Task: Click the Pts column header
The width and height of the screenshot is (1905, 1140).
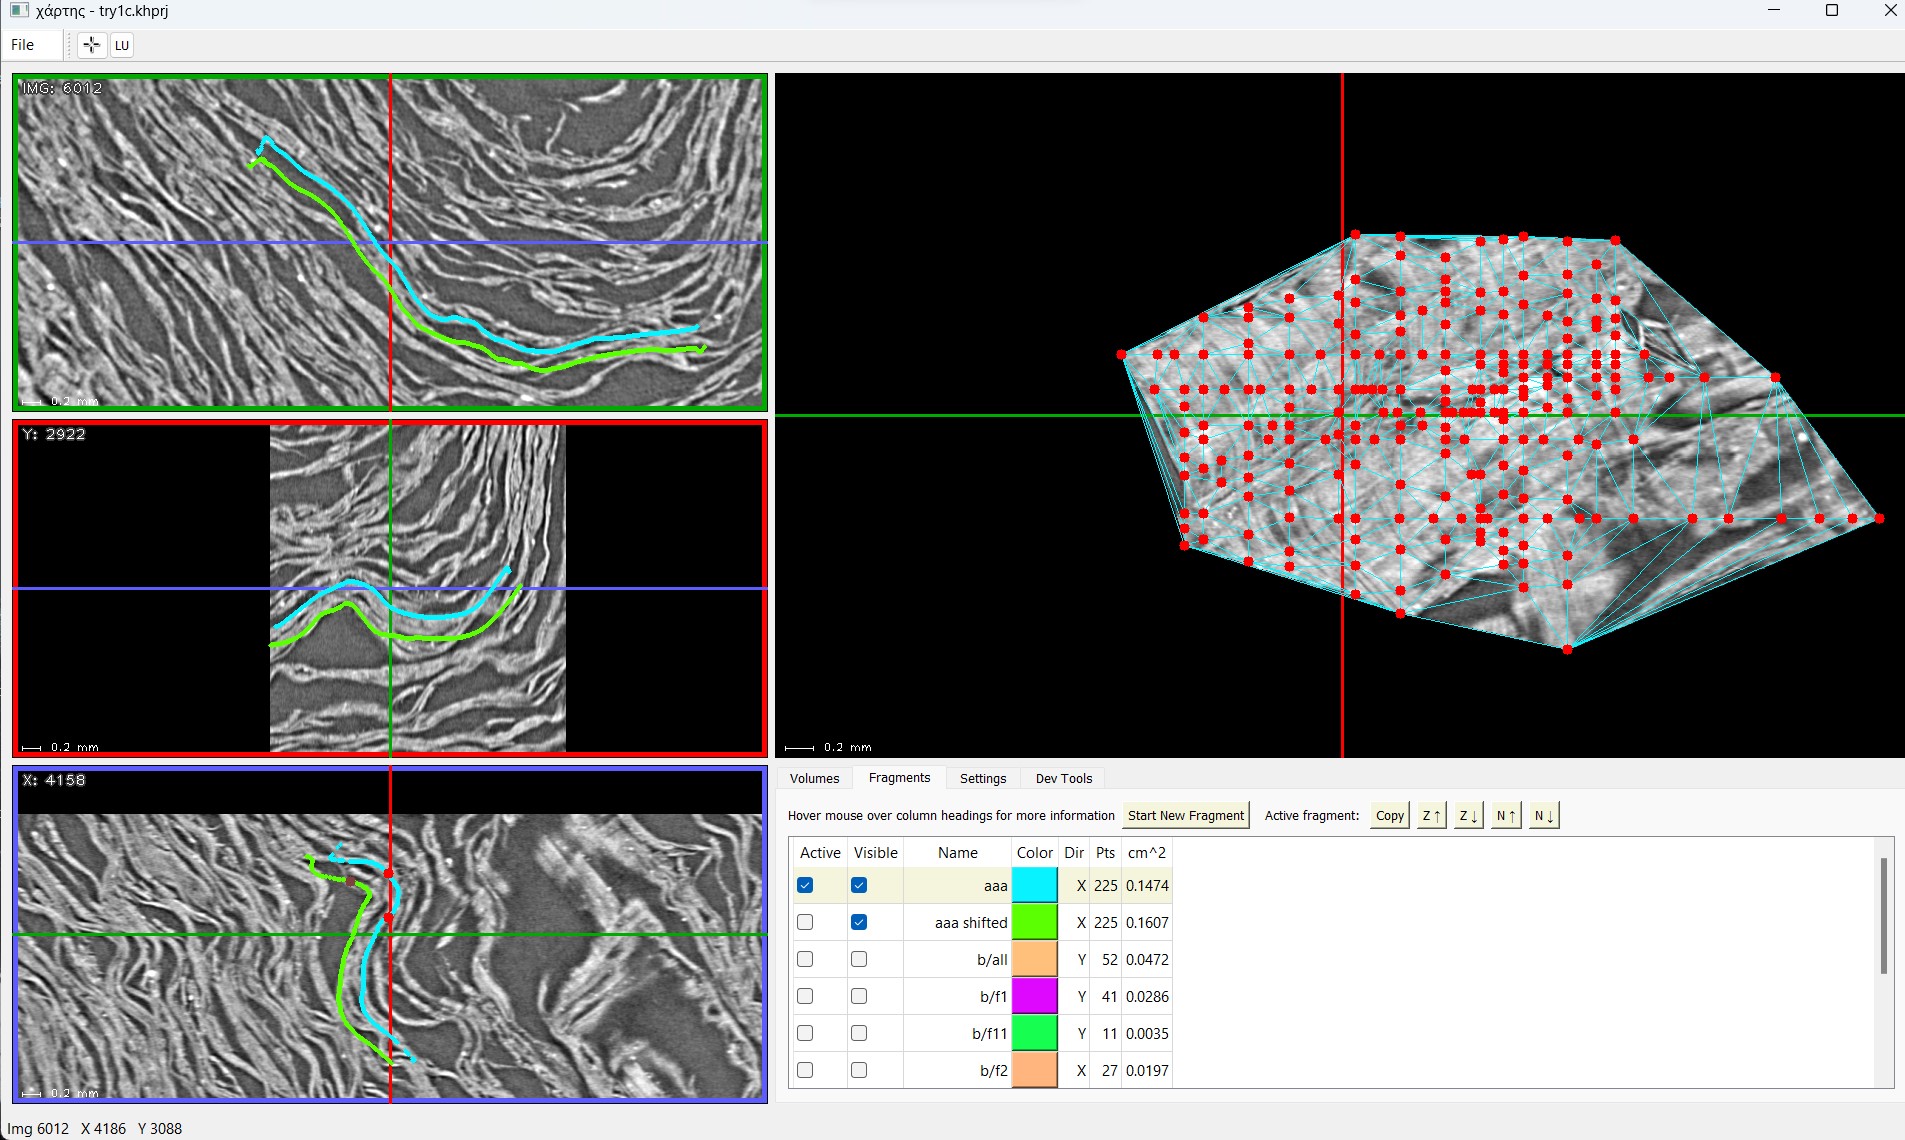Action: tap(1105, 853)
